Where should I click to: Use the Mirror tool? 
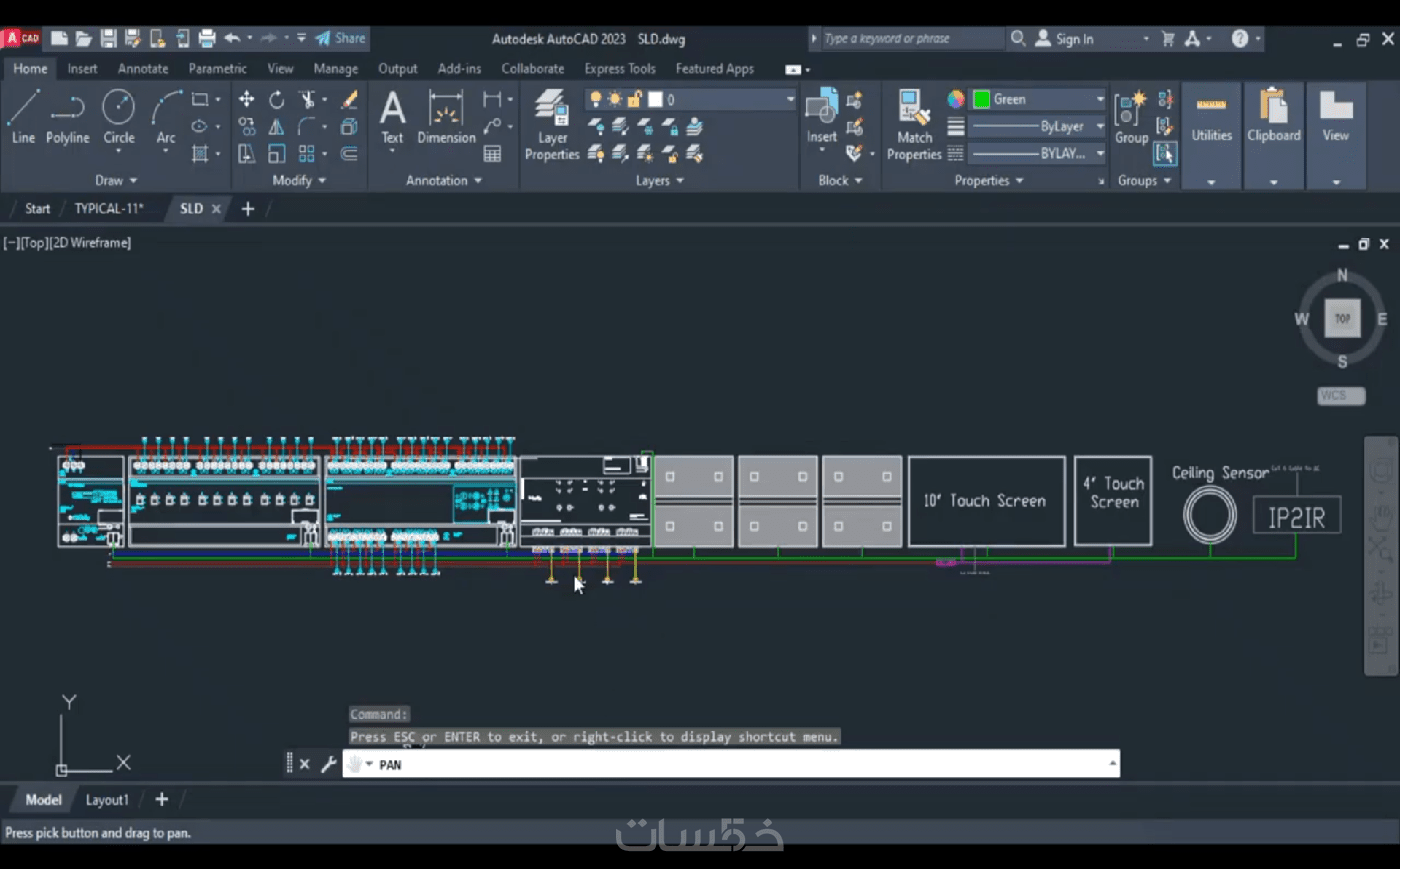pyautogui.click(x=277, y=126)
